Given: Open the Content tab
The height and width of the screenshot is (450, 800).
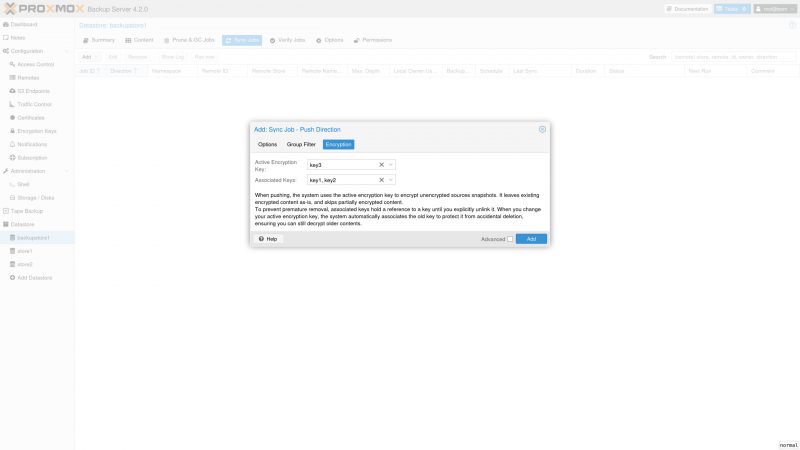Looking at the screenshot, I should click(x=139, y=40).
